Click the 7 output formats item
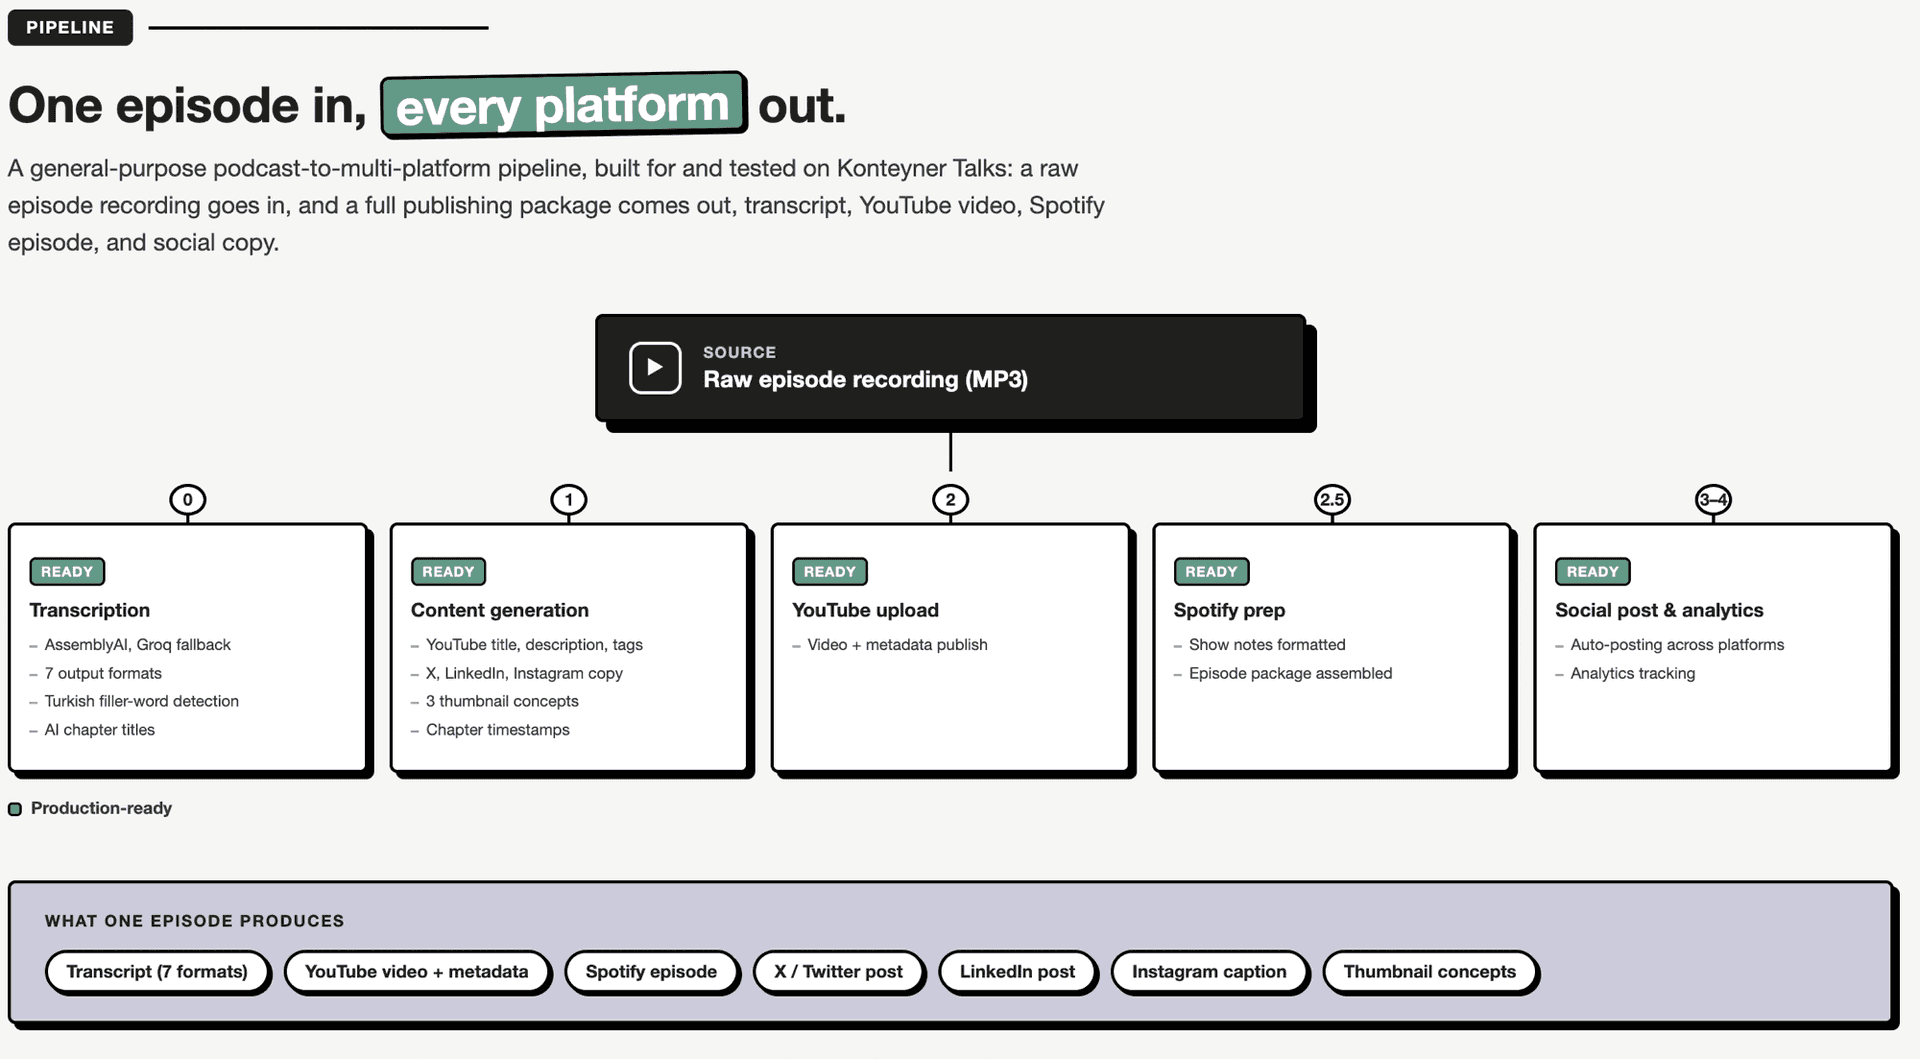The width and height of the screenshot is (1920, 1059). 103,673
